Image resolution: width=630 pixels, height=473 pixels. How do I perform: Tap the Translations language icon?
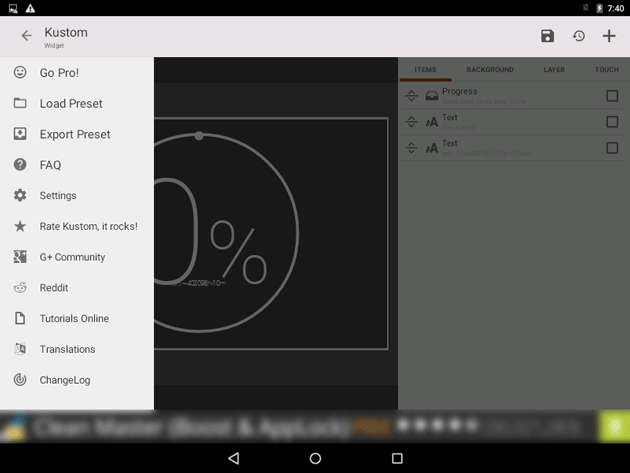(20, 349)
